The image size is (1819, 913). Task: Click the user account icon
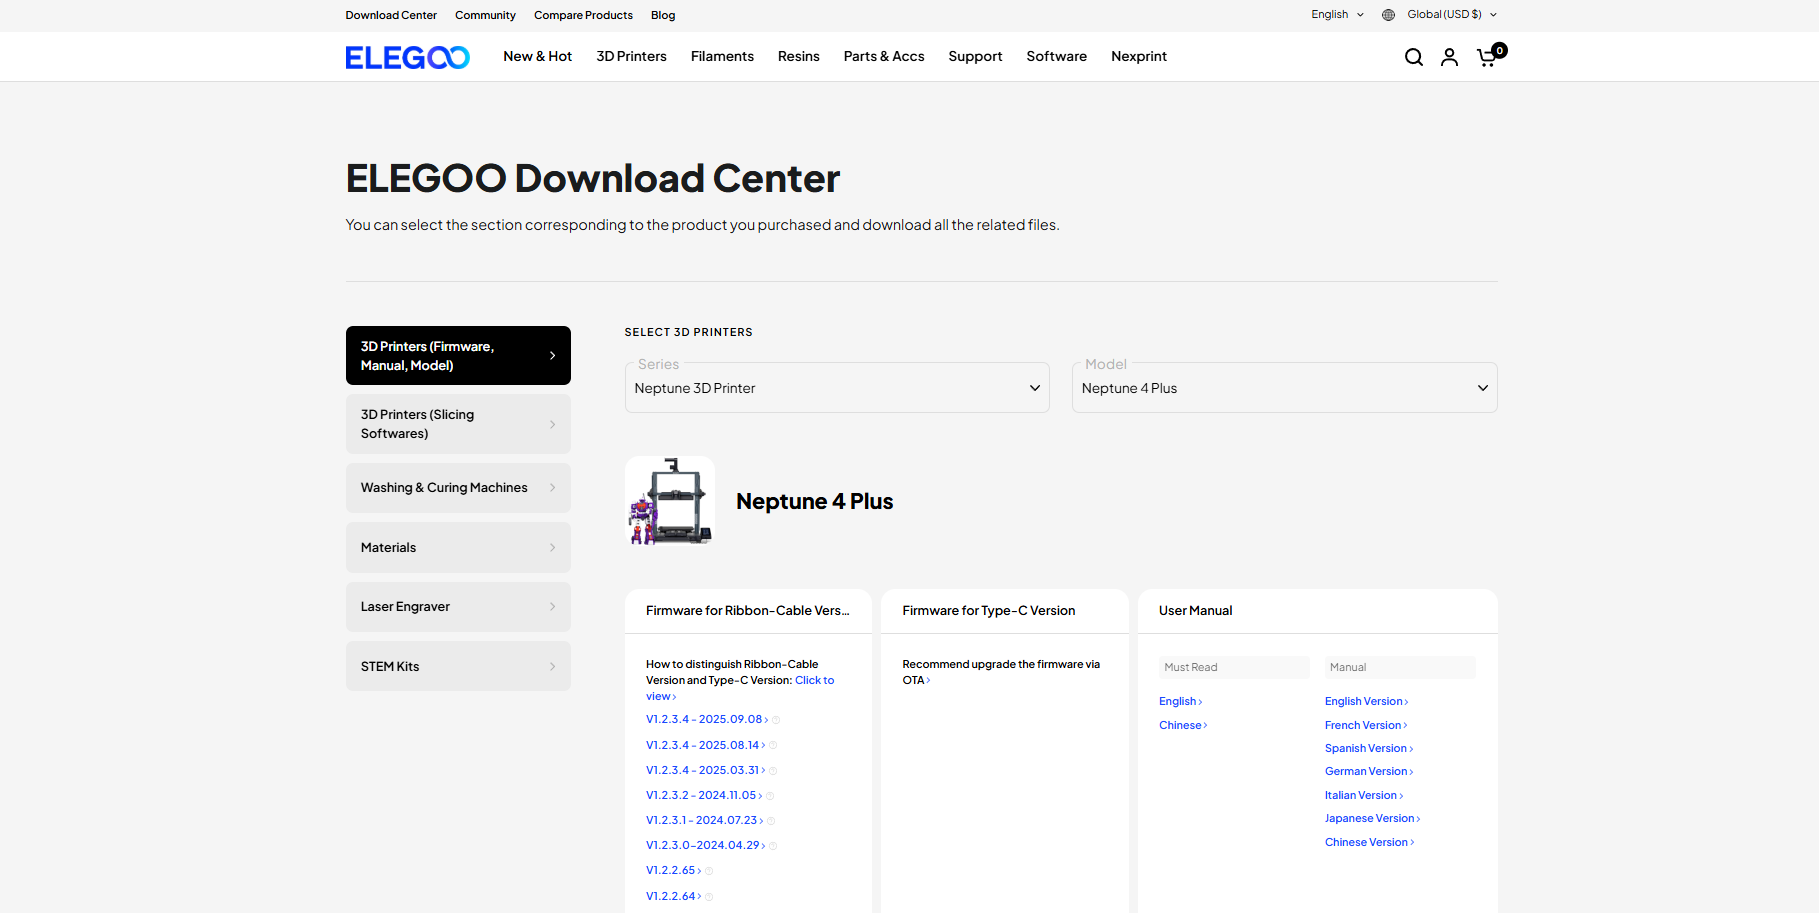[1449, 57]
